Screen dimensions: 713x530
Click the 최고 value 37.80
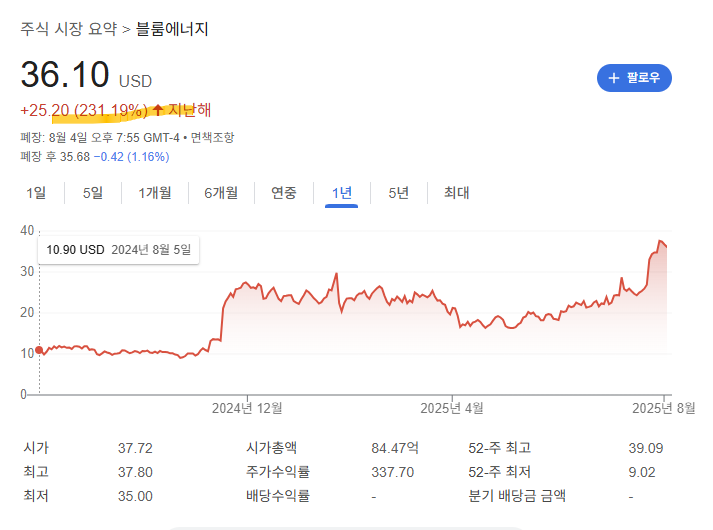tap(135, 472)
